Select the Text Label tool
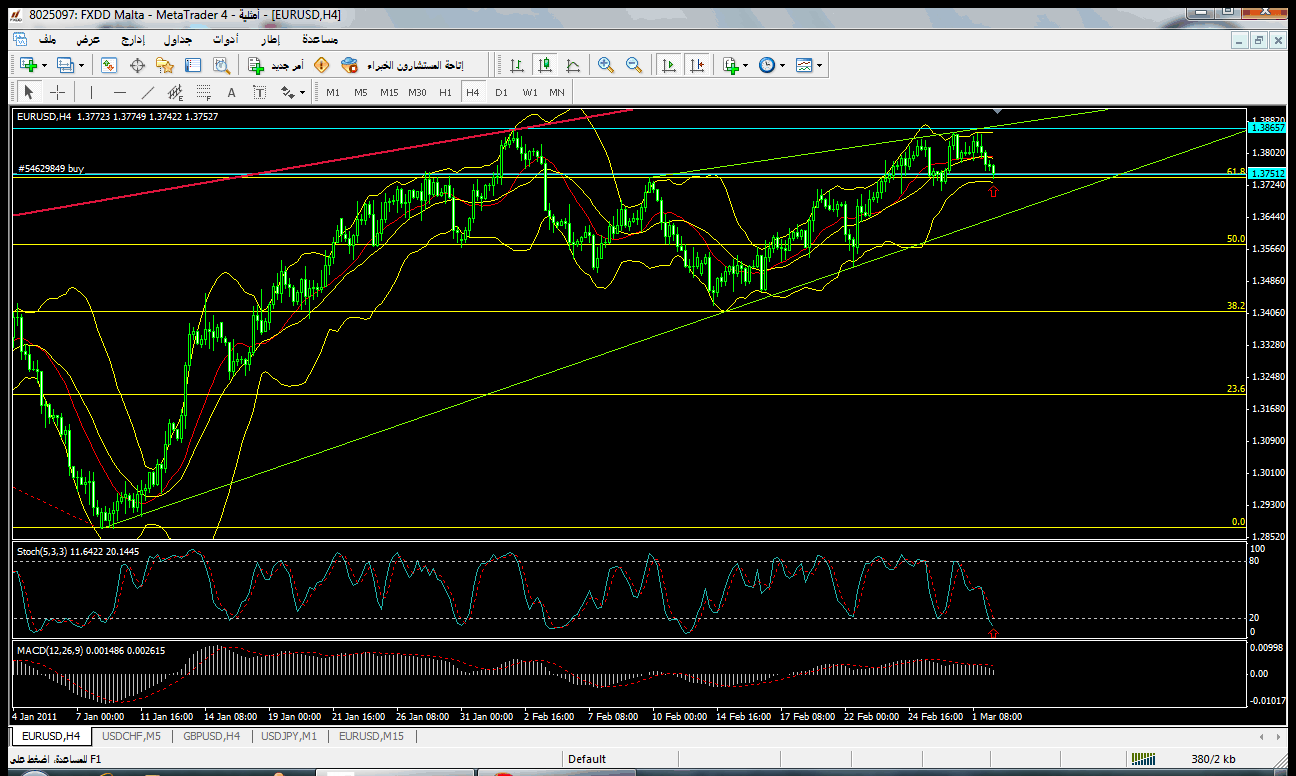Image resolution: width=1296 pixels, height=776 pixels. tap(260, 92)
